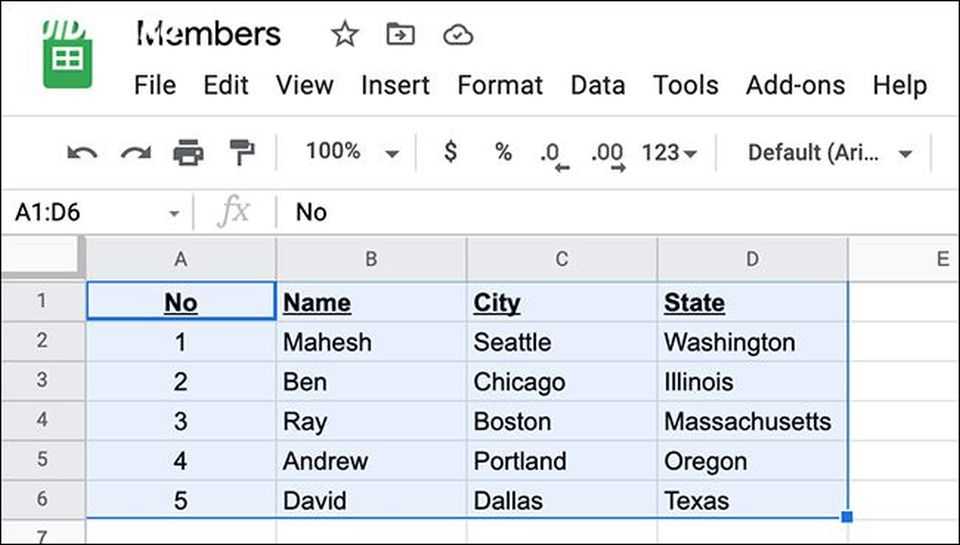Apply percent format to selection
The image size is (960, 545).
503,152
